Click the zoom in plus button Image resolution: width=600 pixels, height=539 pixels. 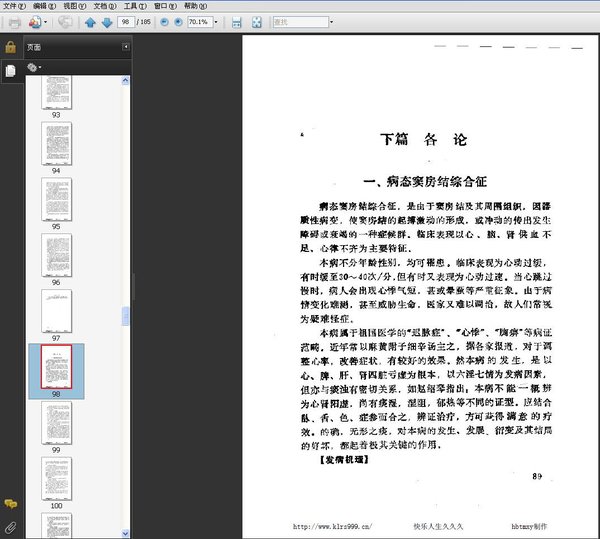(x=179, y=22)
